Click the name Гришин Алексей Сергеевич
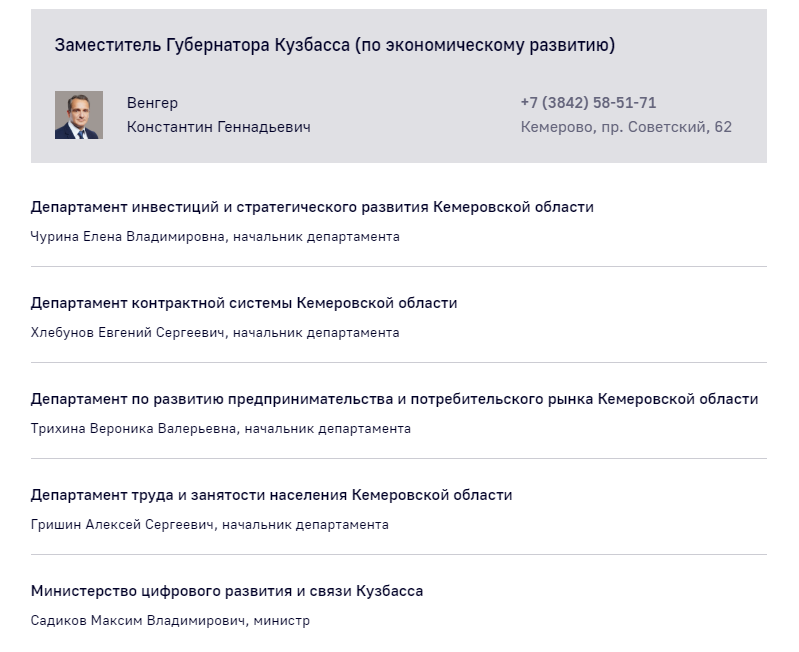This screenshot has height=652, width=799. pyautogui.click(x=123, y=525)
